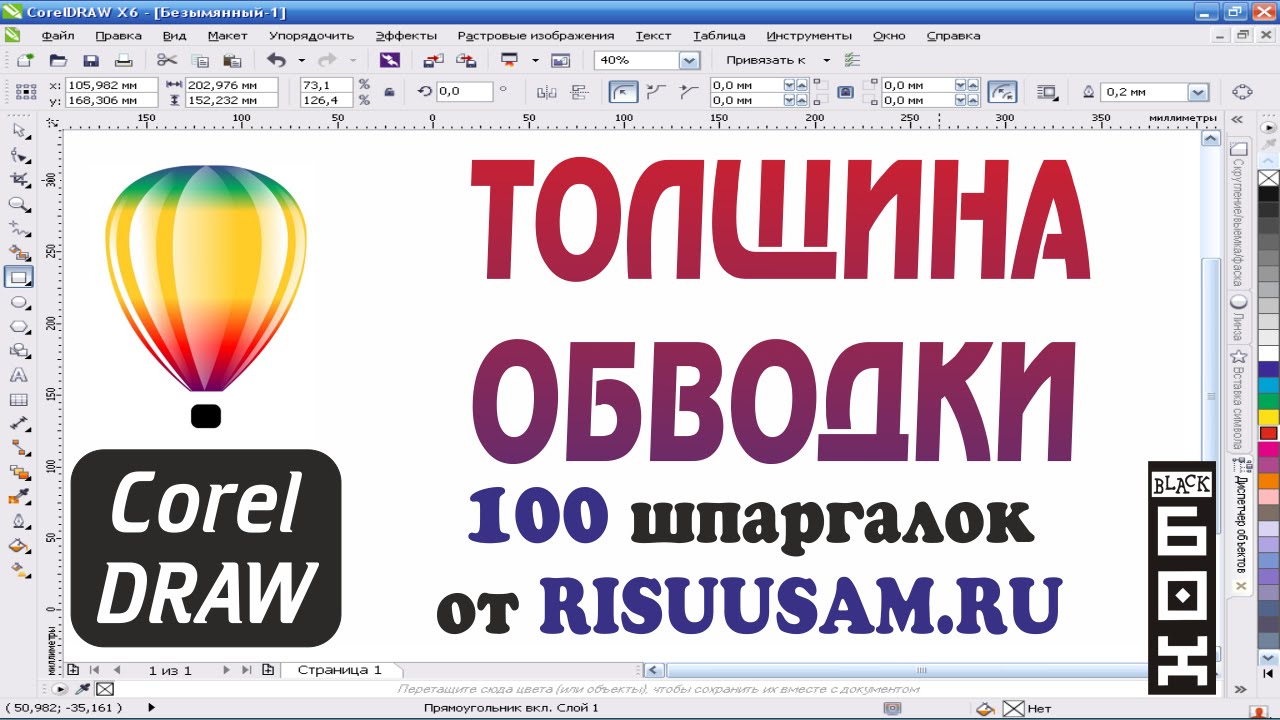Screen dimensions: 1280x720
Task: Click the Import icon
Action: (x=433, y=60)
